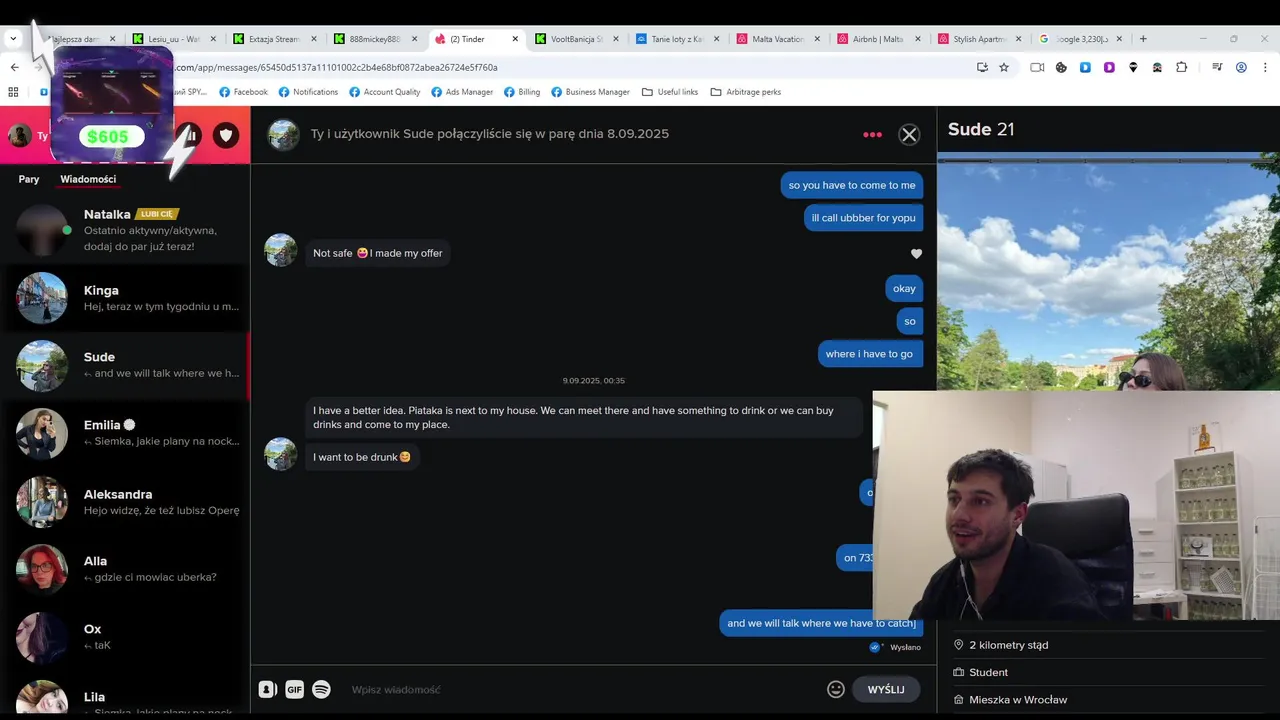This screenshot has height=720, width=1280.
Task: Share a Spotify song in the chat
Action: tap(321, 689)
